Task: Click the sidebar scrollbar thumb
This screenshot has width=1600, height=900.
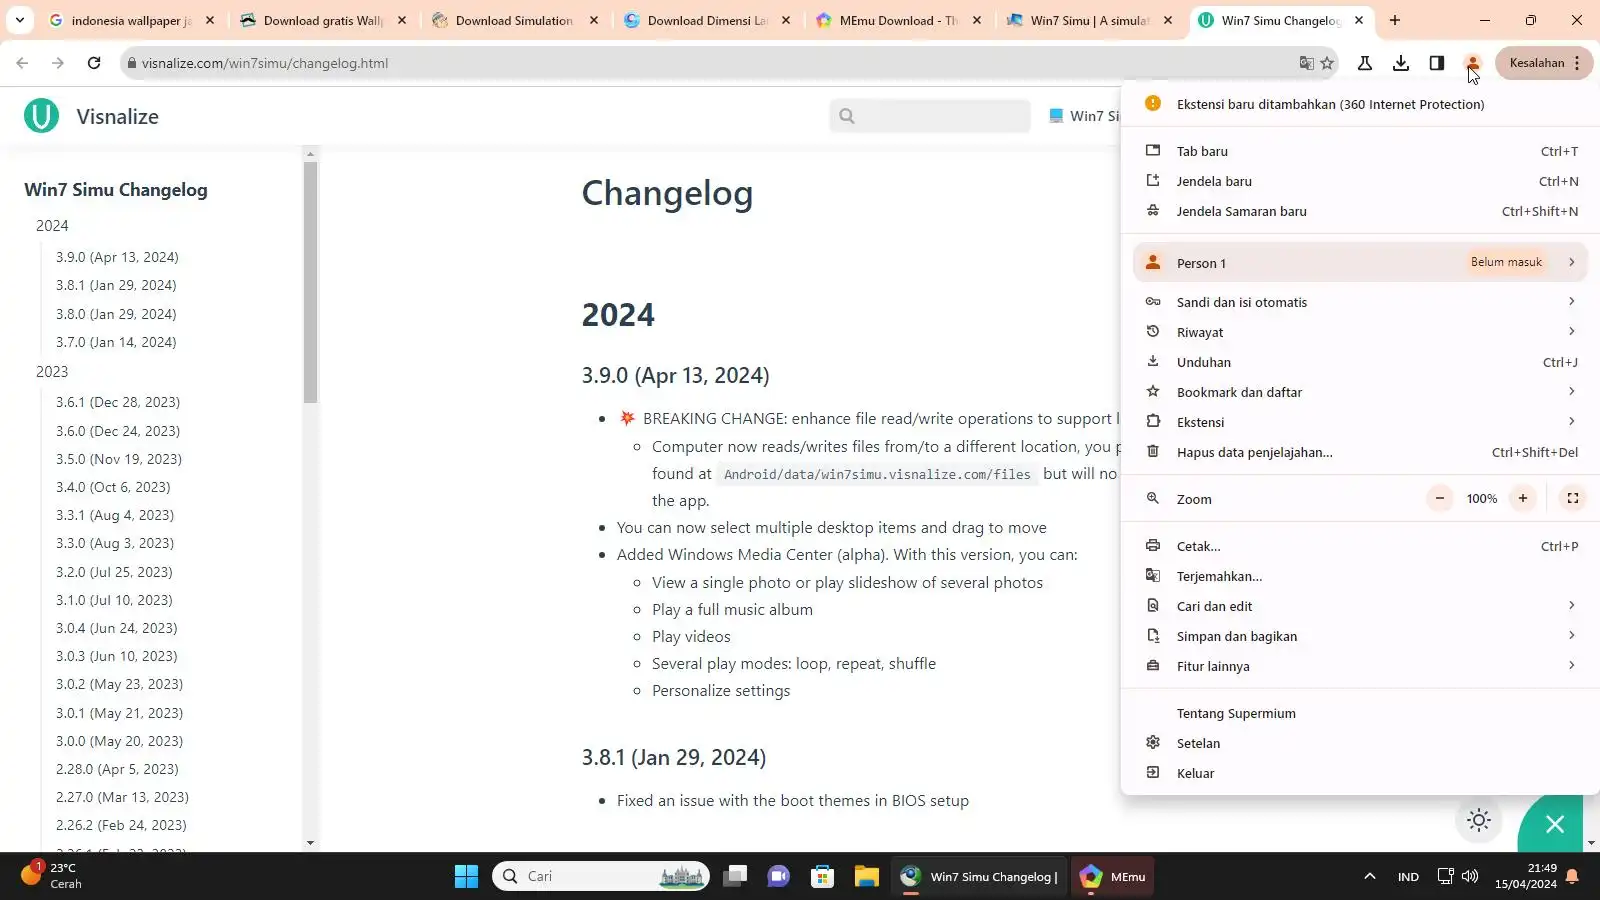Action: 310,282
